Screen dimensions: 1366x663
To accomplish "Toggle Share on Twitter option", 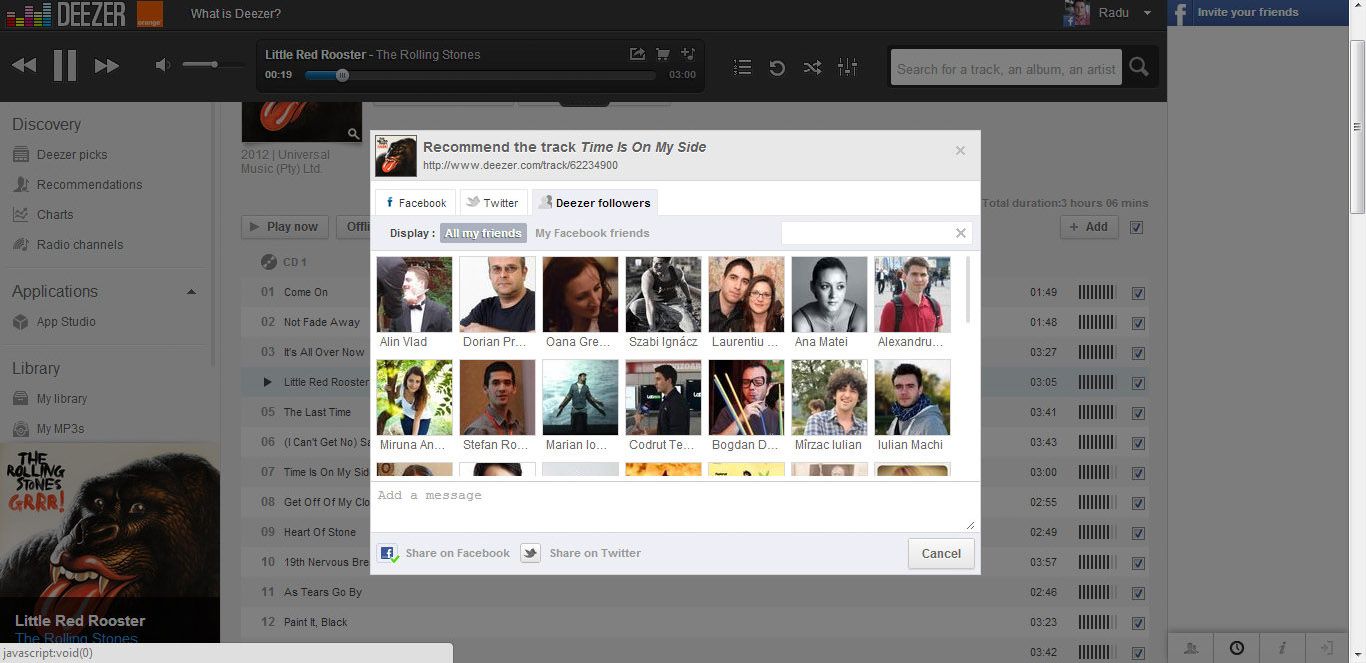I will (x=582, y=553).
